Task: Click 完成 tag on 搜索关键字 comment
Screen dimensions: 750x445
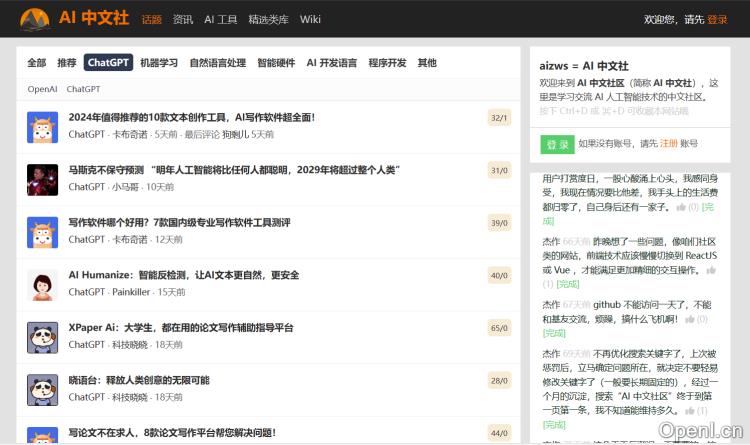Action: pos(554,424)
